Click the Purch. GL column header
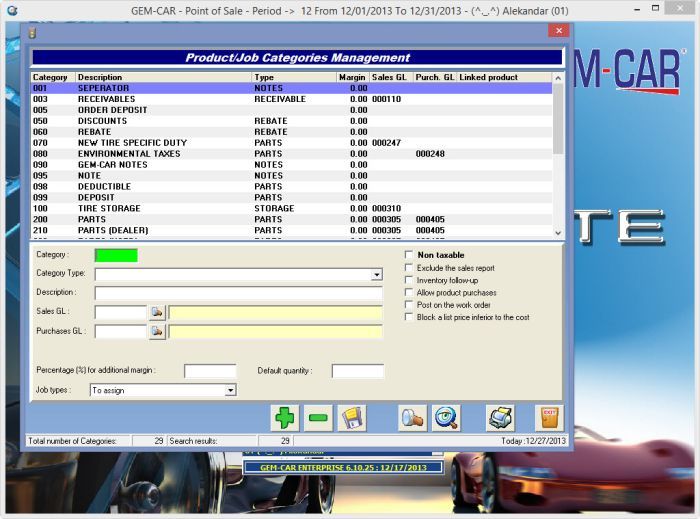The height and width of the screenshot is (519, 700). click(434, 77)
